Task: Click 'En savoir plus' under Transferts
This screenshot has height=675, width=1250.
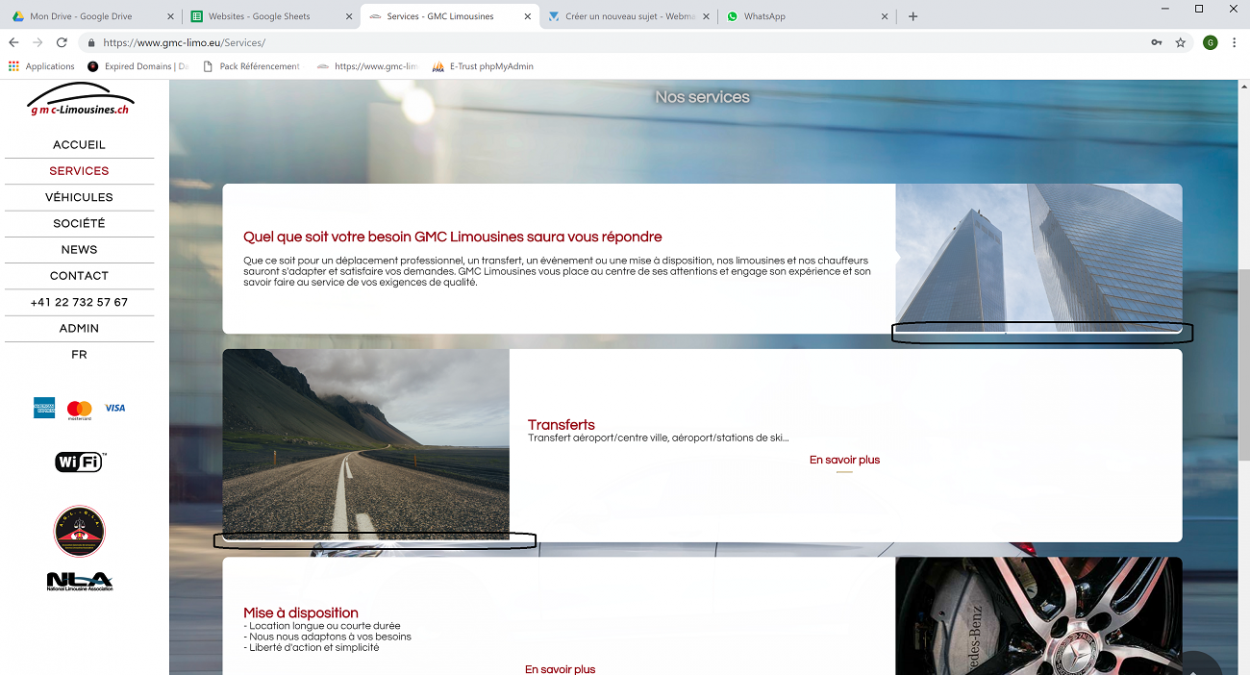Action: [x=845, y=460]
